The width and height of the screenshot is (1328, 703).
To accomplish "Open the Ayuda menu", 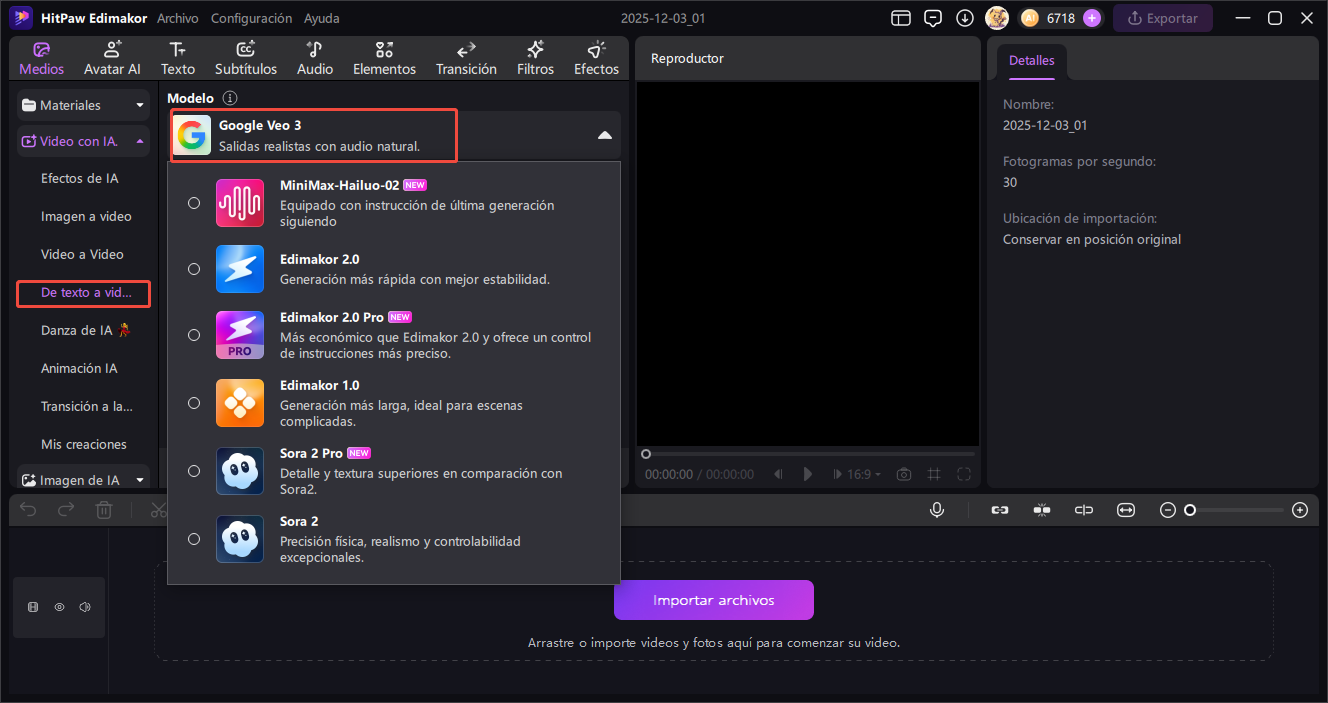I will pyautogui.click(x=322, y=18).
